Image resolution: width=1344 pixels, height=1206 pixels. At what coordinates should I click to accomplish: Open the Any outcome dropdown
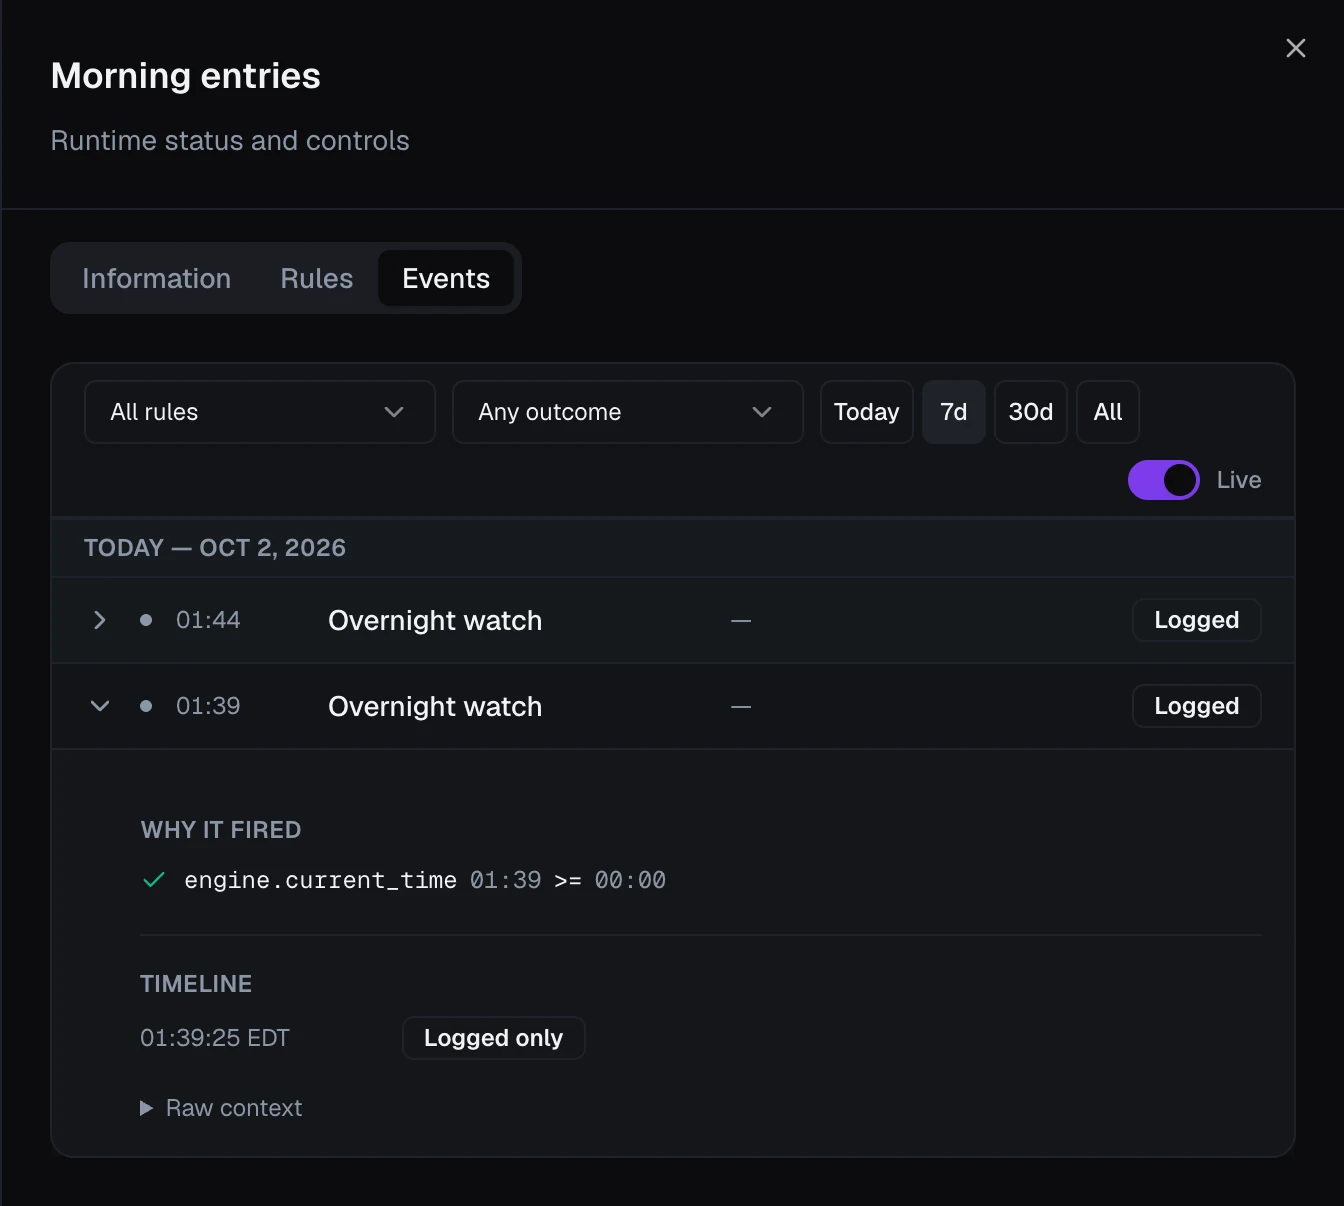click(x=628, y=412)
